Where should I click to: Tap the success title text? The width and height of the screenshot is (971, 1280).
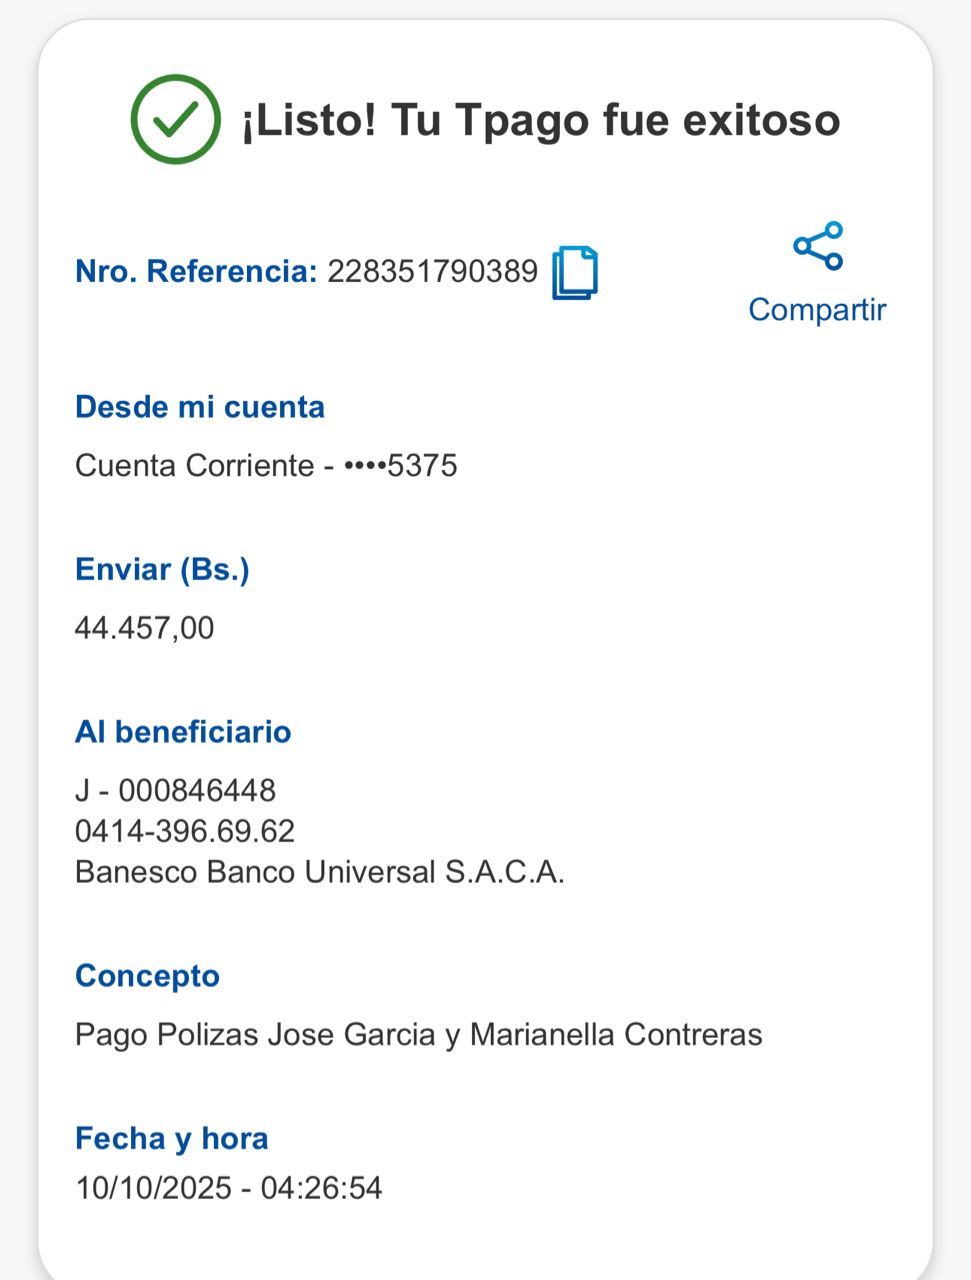540,120
